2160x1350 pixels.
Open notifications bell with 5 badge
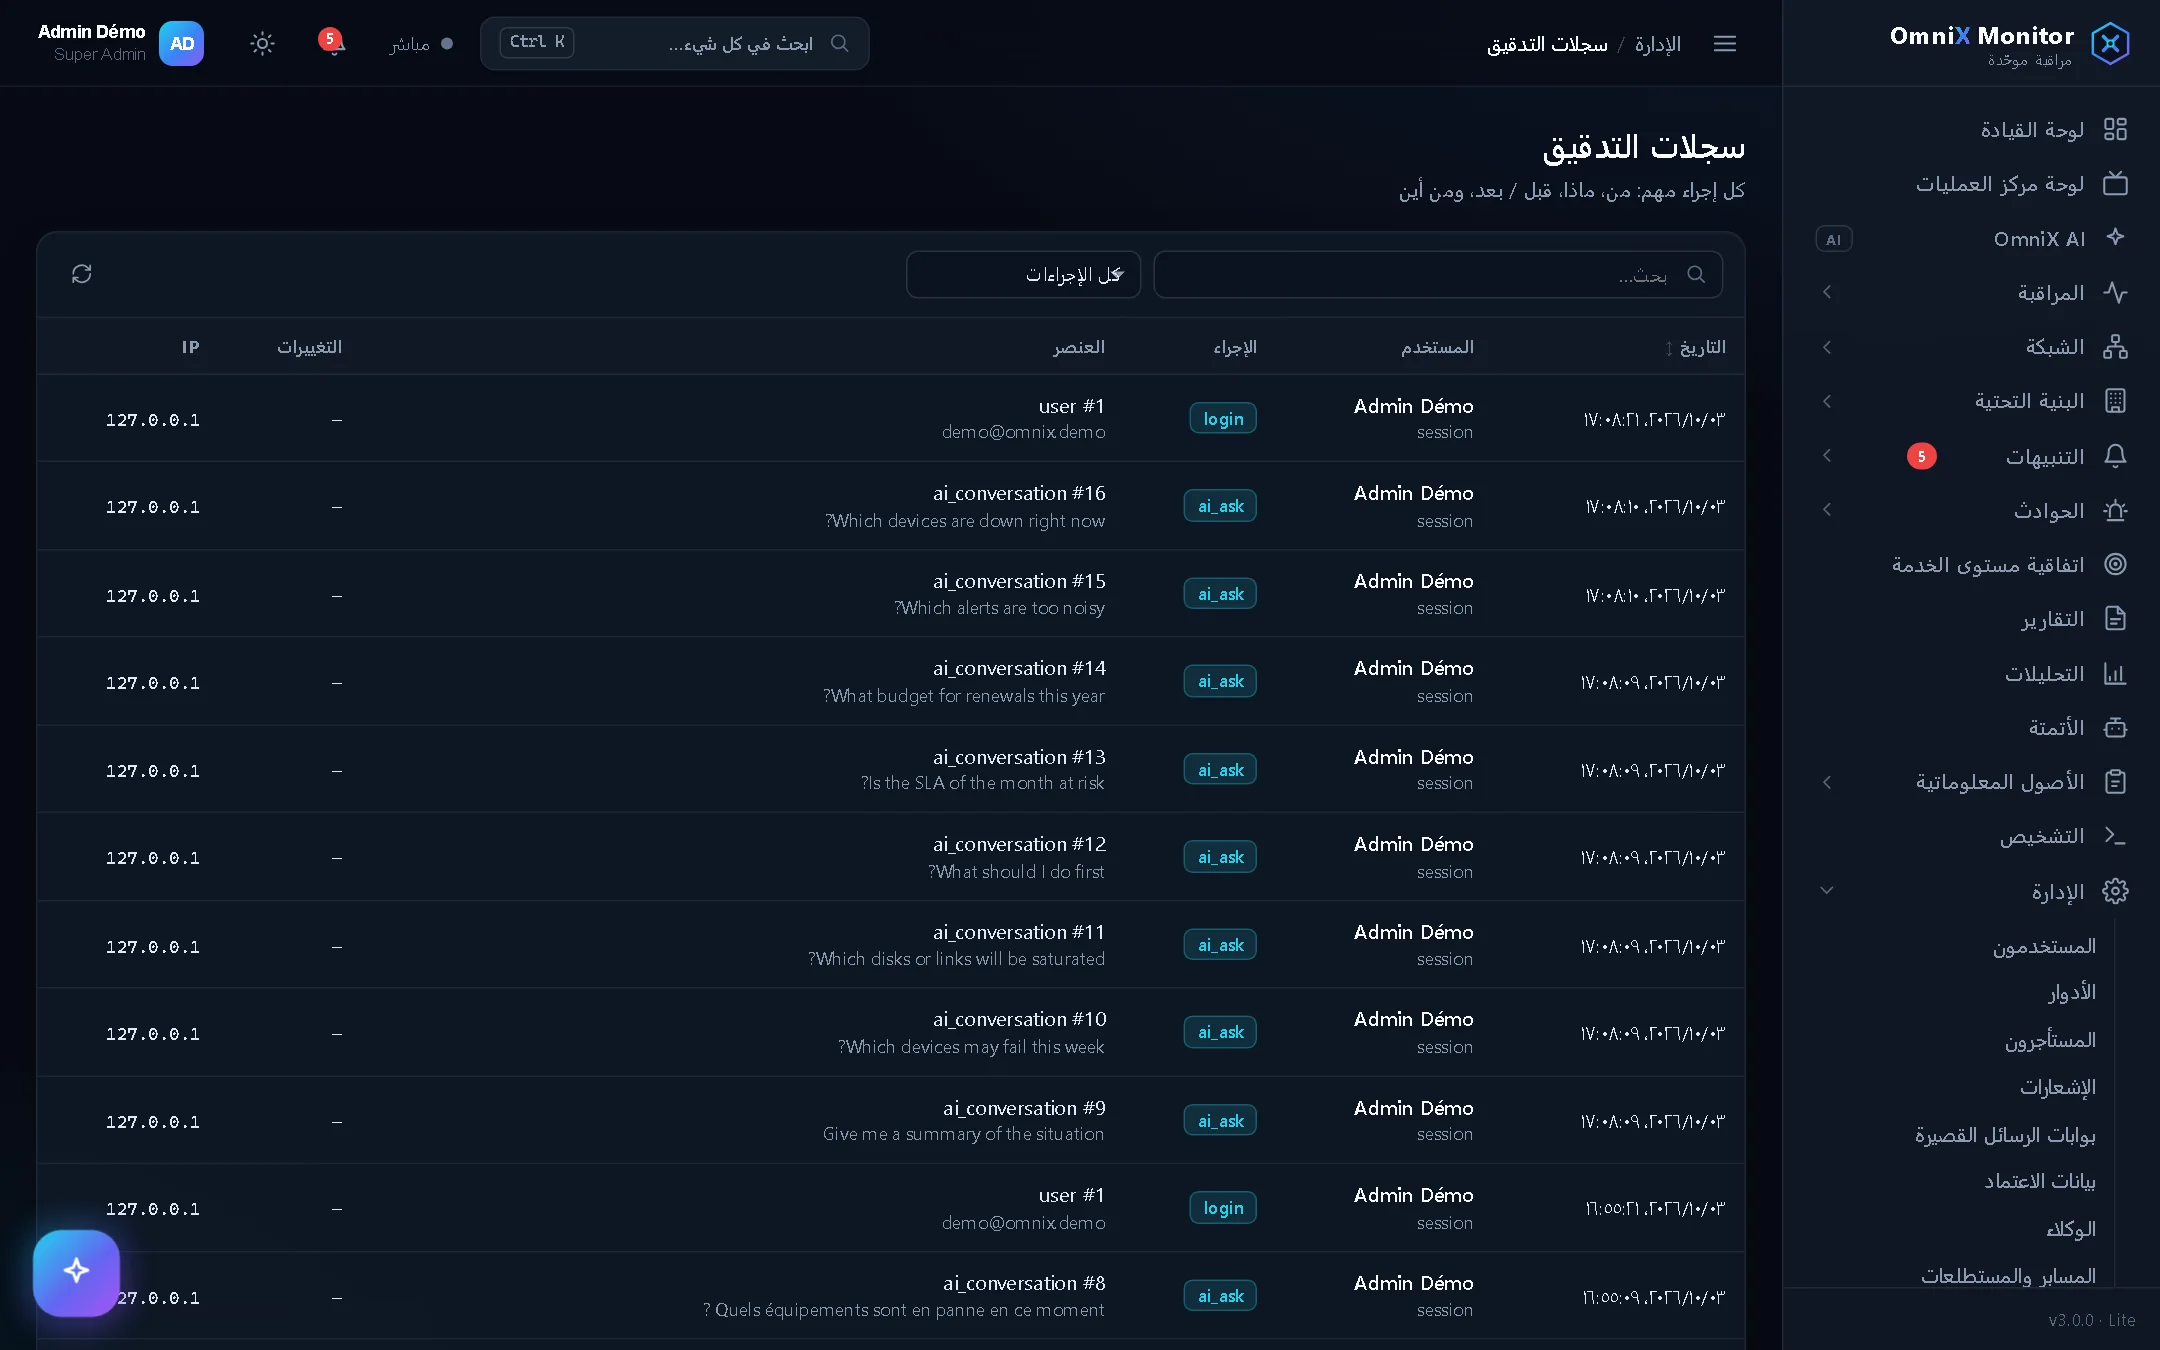334,43
